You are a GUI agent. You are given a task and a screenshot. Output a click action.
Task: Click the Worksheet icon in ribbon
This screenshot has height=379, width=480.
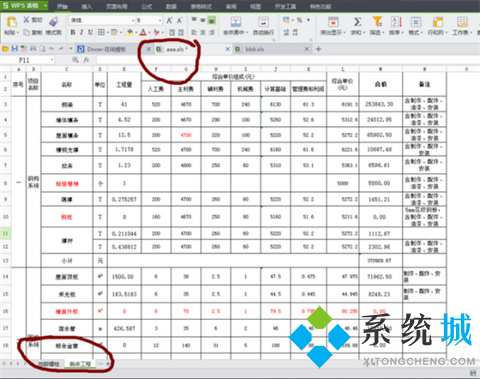pos(462,22)
